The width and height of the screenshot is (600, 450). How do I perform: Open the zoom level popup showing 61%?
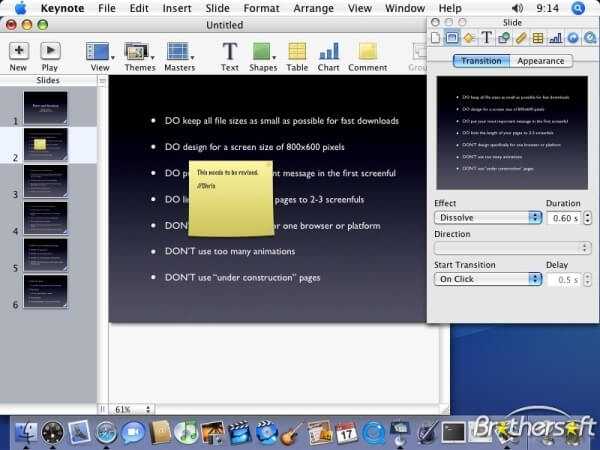tap(132, 409)
